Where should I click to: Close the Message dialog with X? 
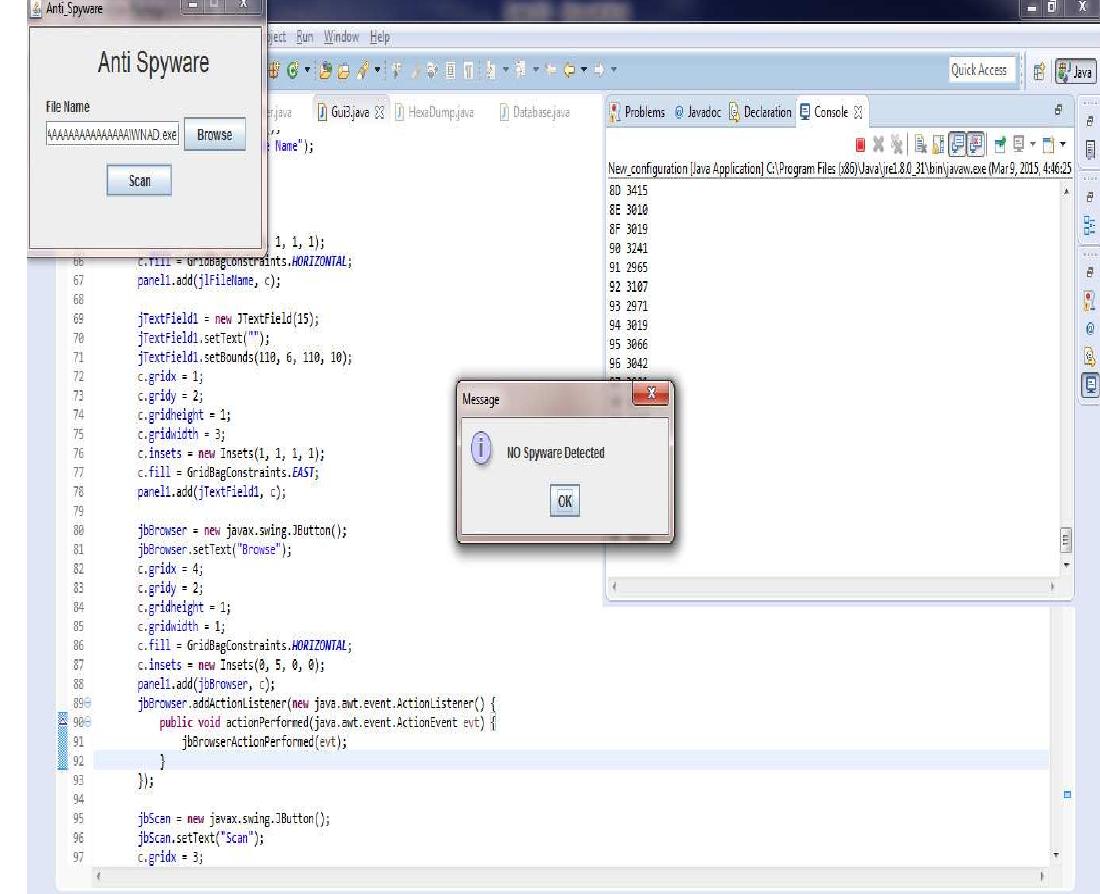click(651, 393)
